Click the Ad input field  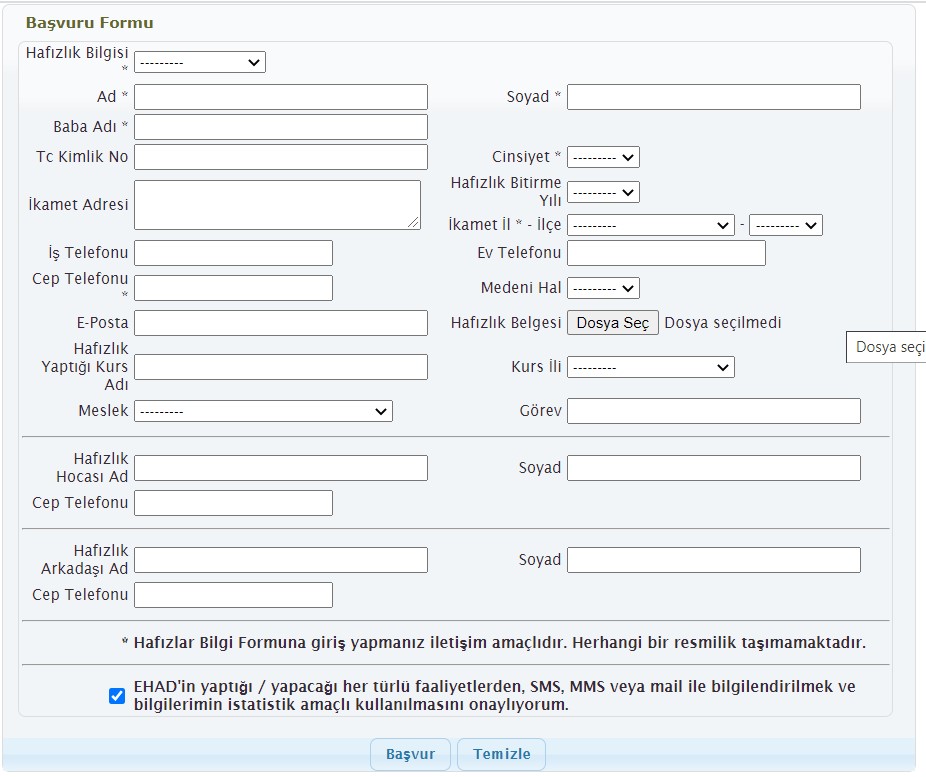(x=281, y=97)
